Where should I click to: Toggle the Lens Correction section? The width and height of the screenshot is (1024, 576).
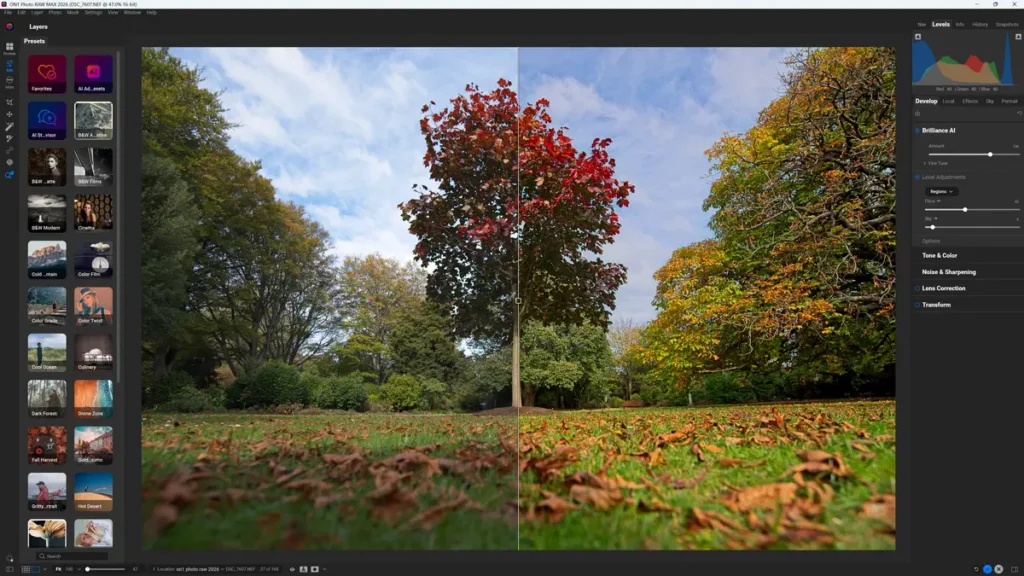click(x=916, y=288)
